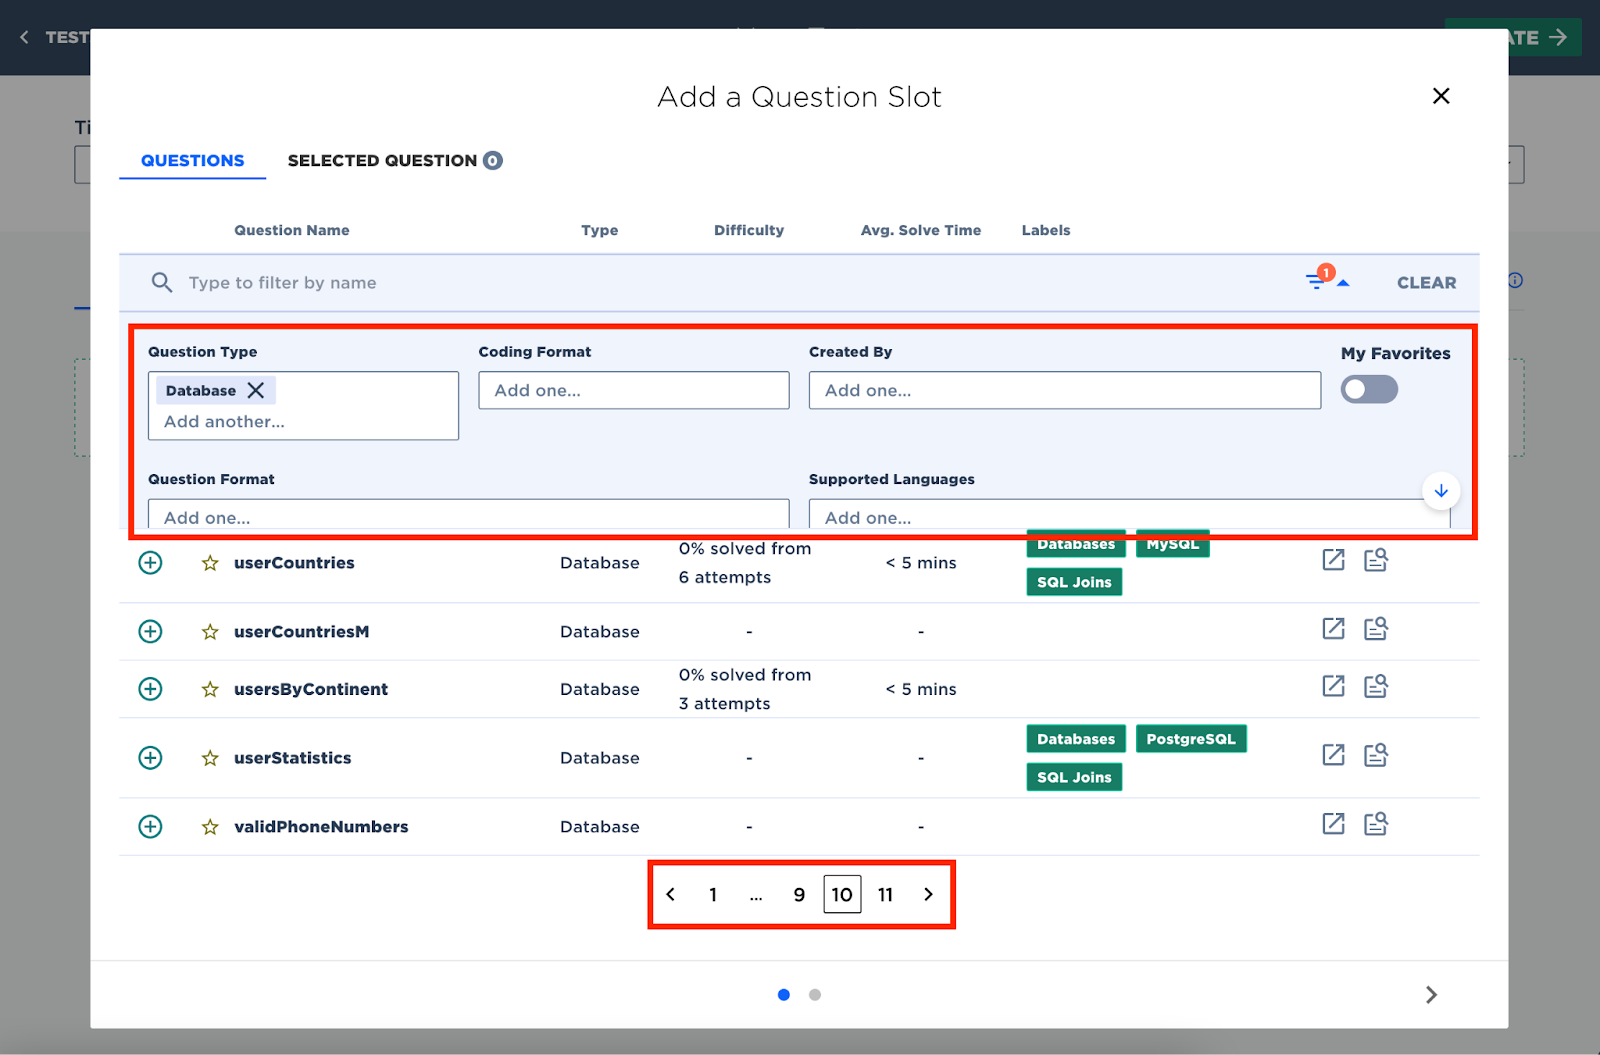Open validPhoneNumbers in a new window
Image resolution: width=1600 pixels, height=1055 pixels.
[1333, 824]
